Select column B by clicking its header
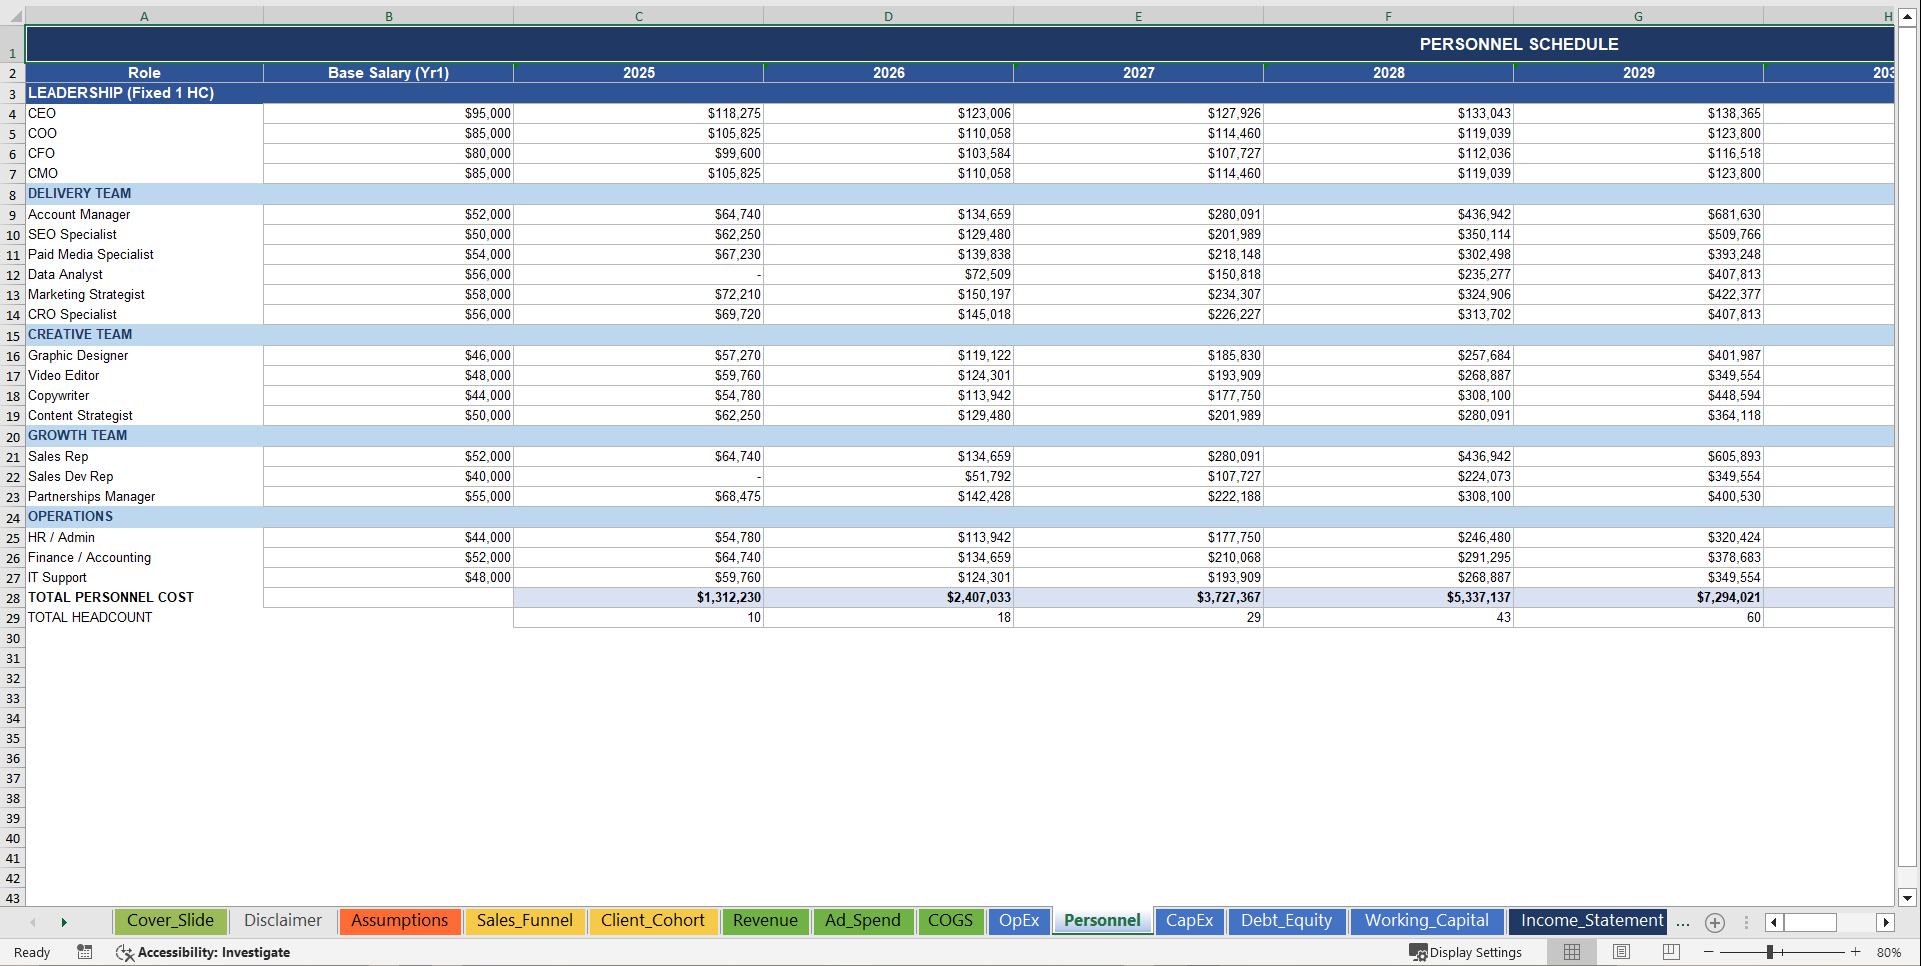1921x966 pixels. 388,15
